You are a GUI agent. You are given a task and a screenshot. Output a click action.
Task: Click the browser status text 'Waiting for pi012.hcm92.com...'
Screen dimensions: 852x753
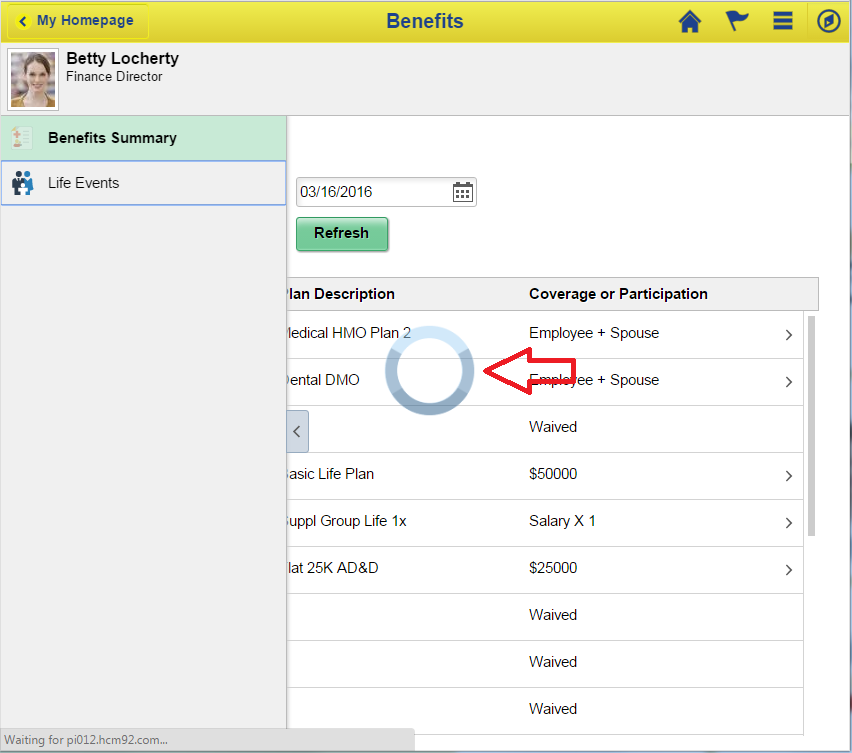click(x=86, y=740)
